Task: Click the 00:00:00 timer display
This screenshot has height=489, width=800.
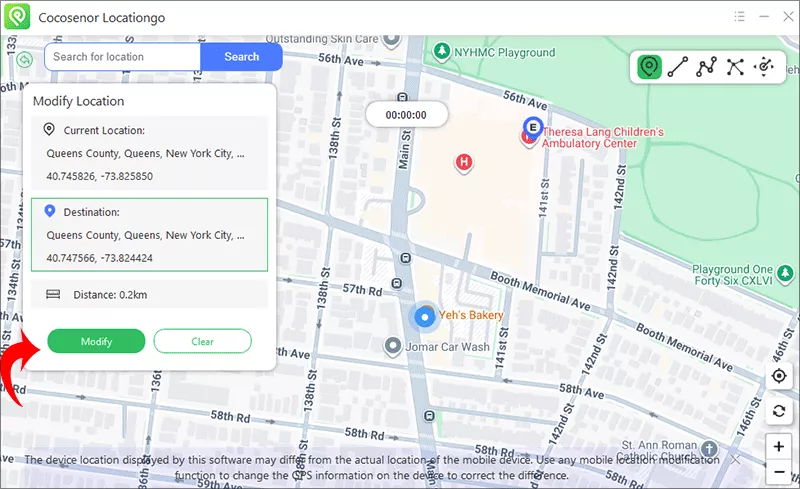Action: (x=407, y=115)
